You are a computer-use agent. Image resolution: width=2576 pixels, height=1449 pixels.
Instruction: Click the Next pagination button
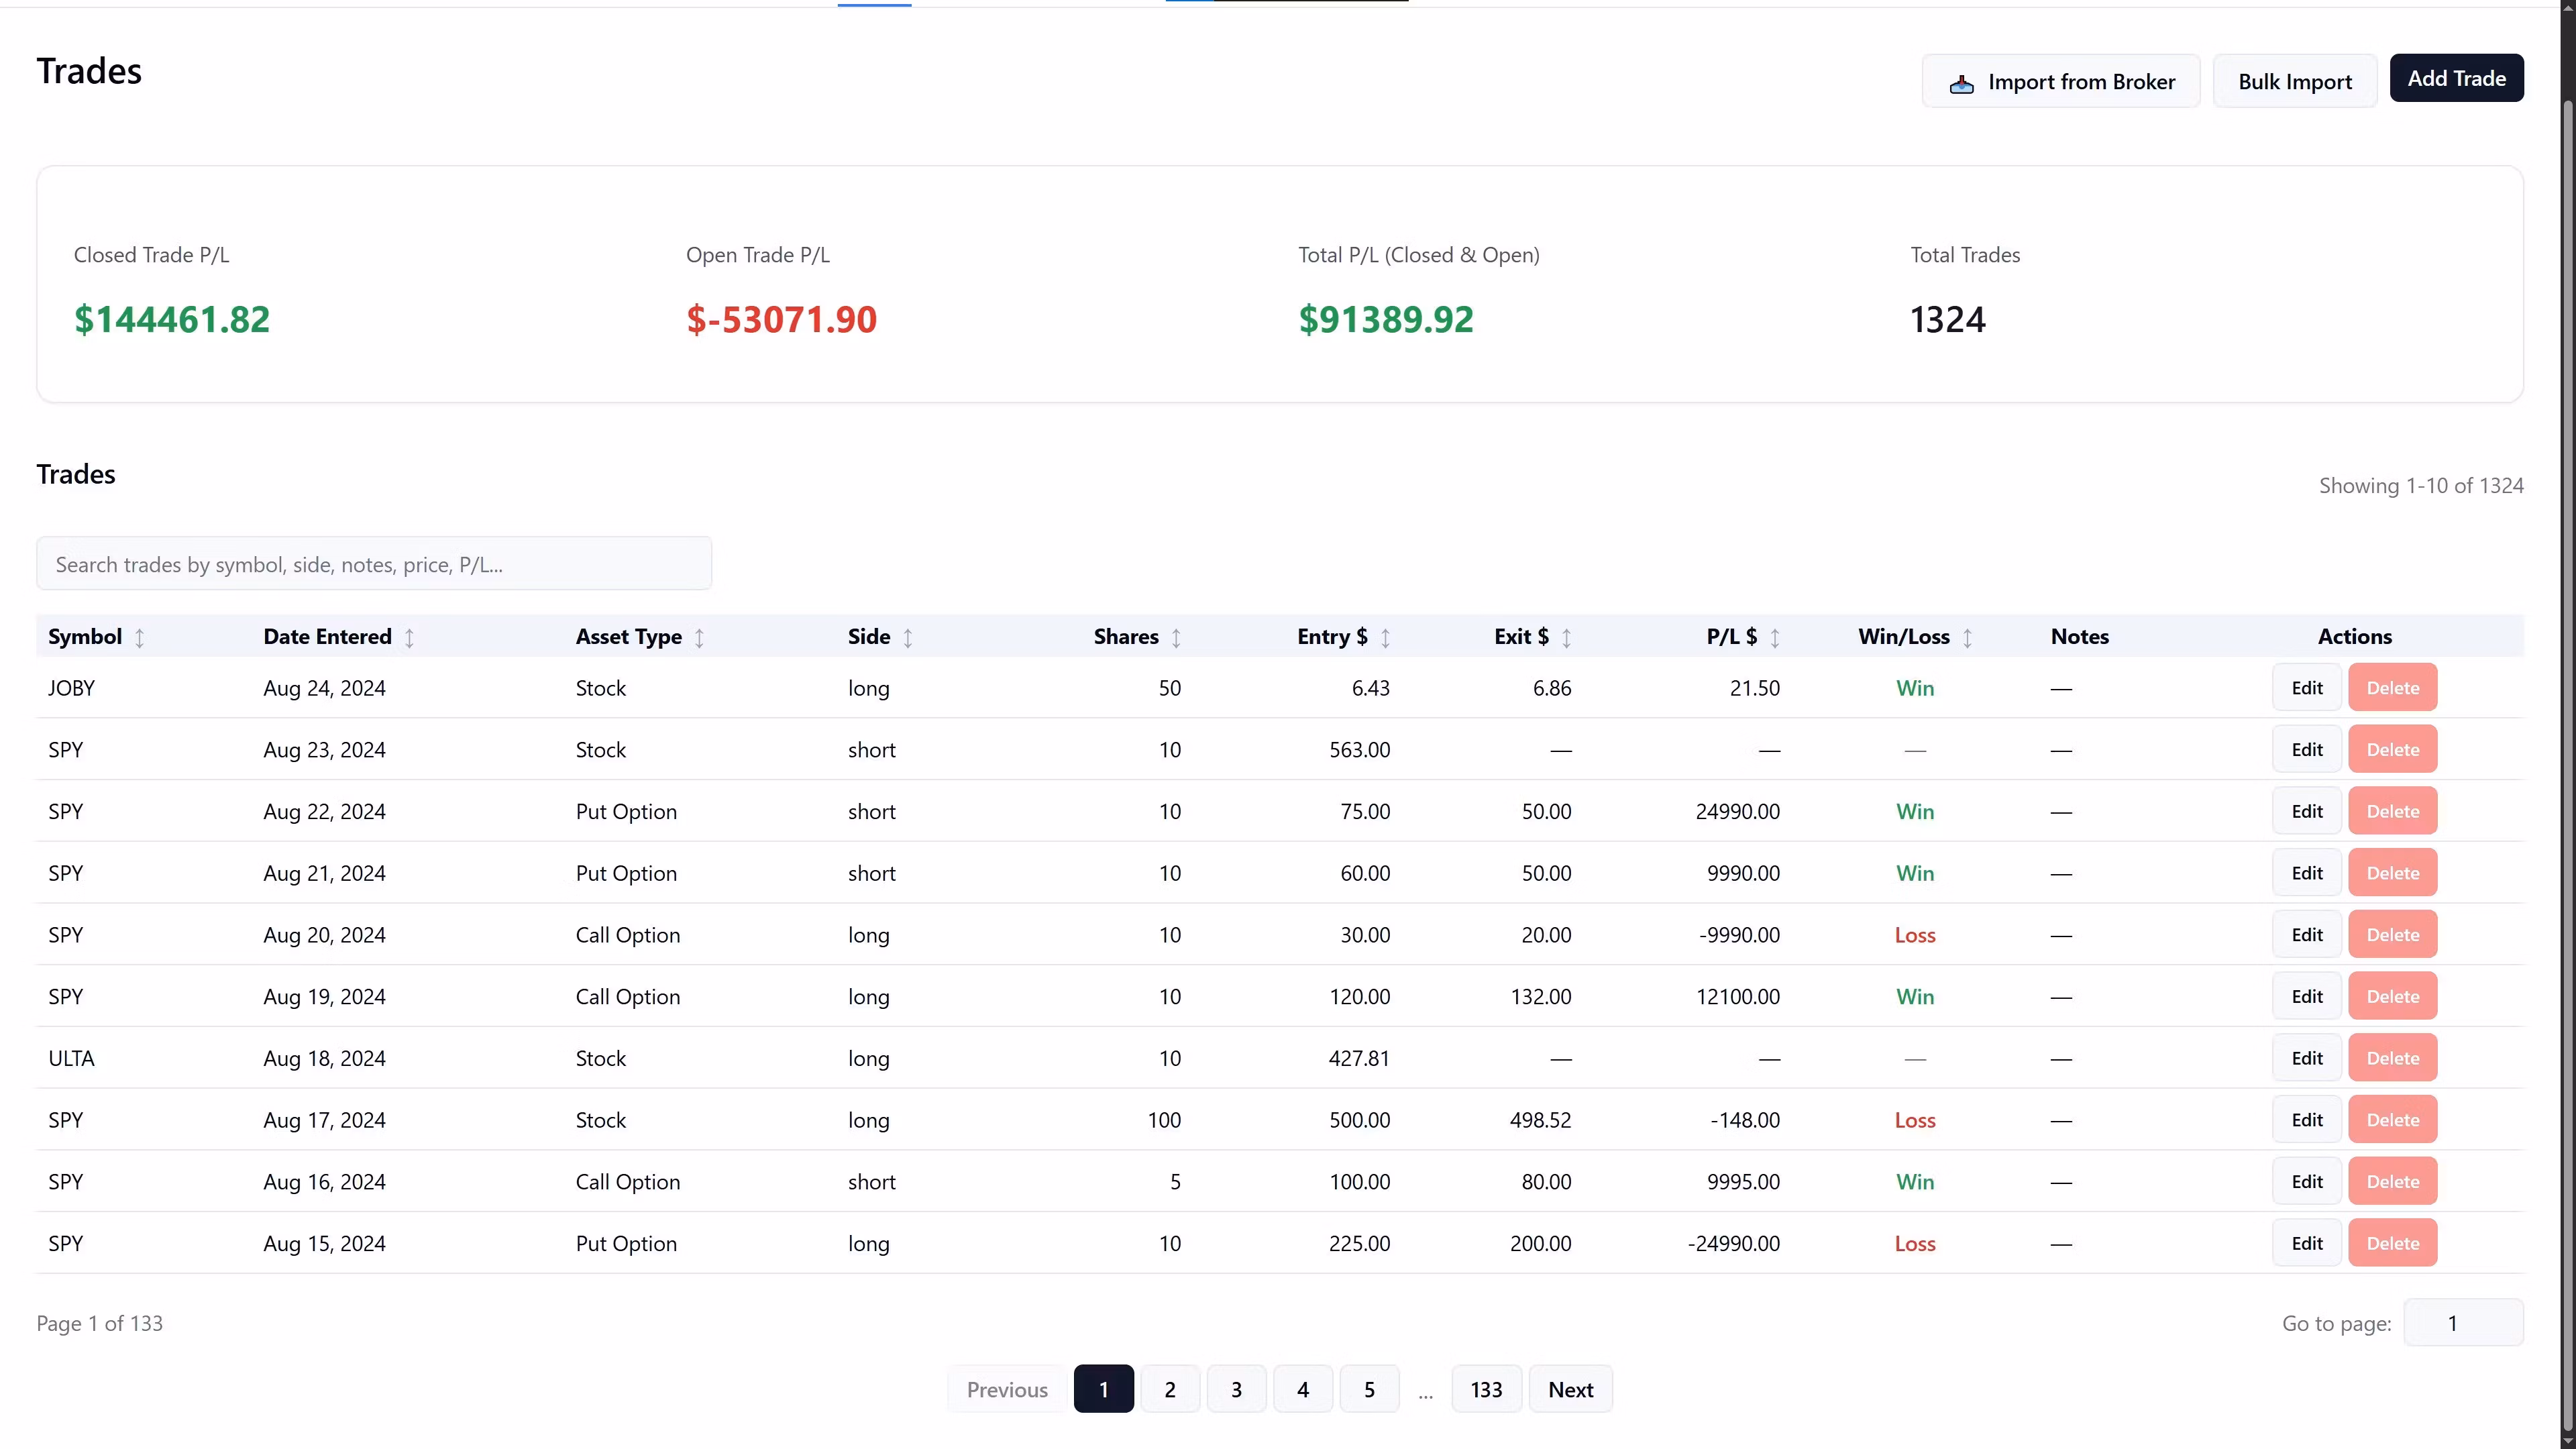tap(1570, 1389)
